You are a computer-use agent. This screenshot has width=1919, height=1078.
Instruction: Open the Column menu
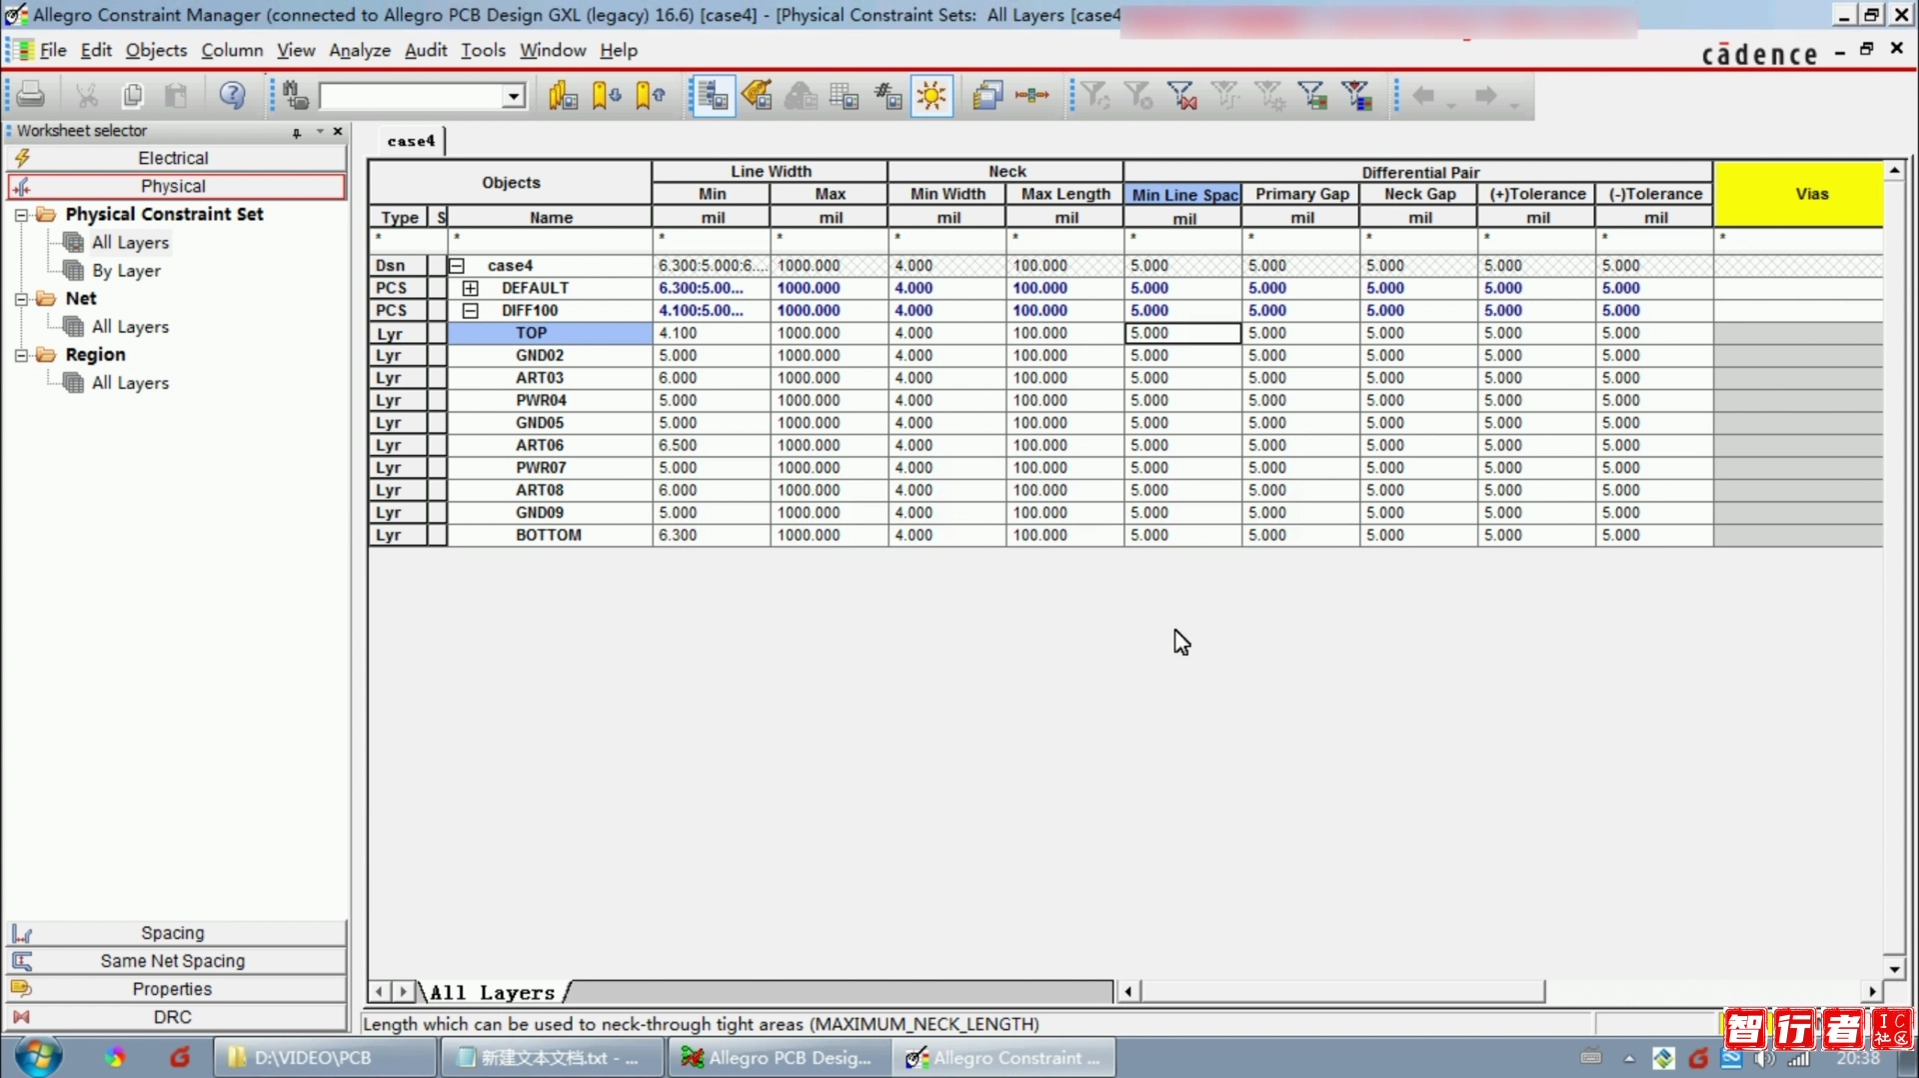pyautogui.click(x=232, y=50)
